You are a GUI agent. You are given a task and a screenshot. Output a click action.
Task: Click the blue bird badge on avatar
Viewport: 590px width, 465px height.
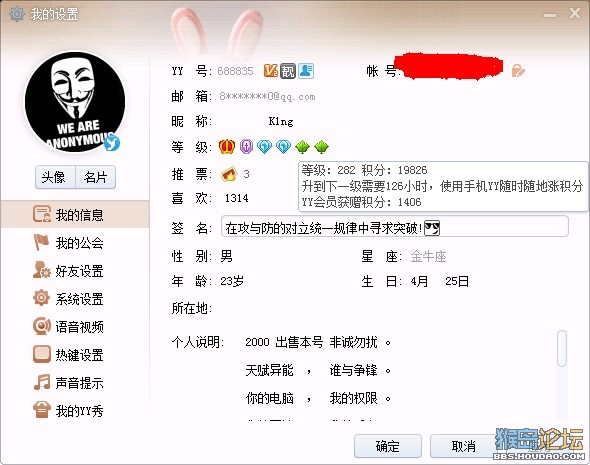[x=112, y=143]
